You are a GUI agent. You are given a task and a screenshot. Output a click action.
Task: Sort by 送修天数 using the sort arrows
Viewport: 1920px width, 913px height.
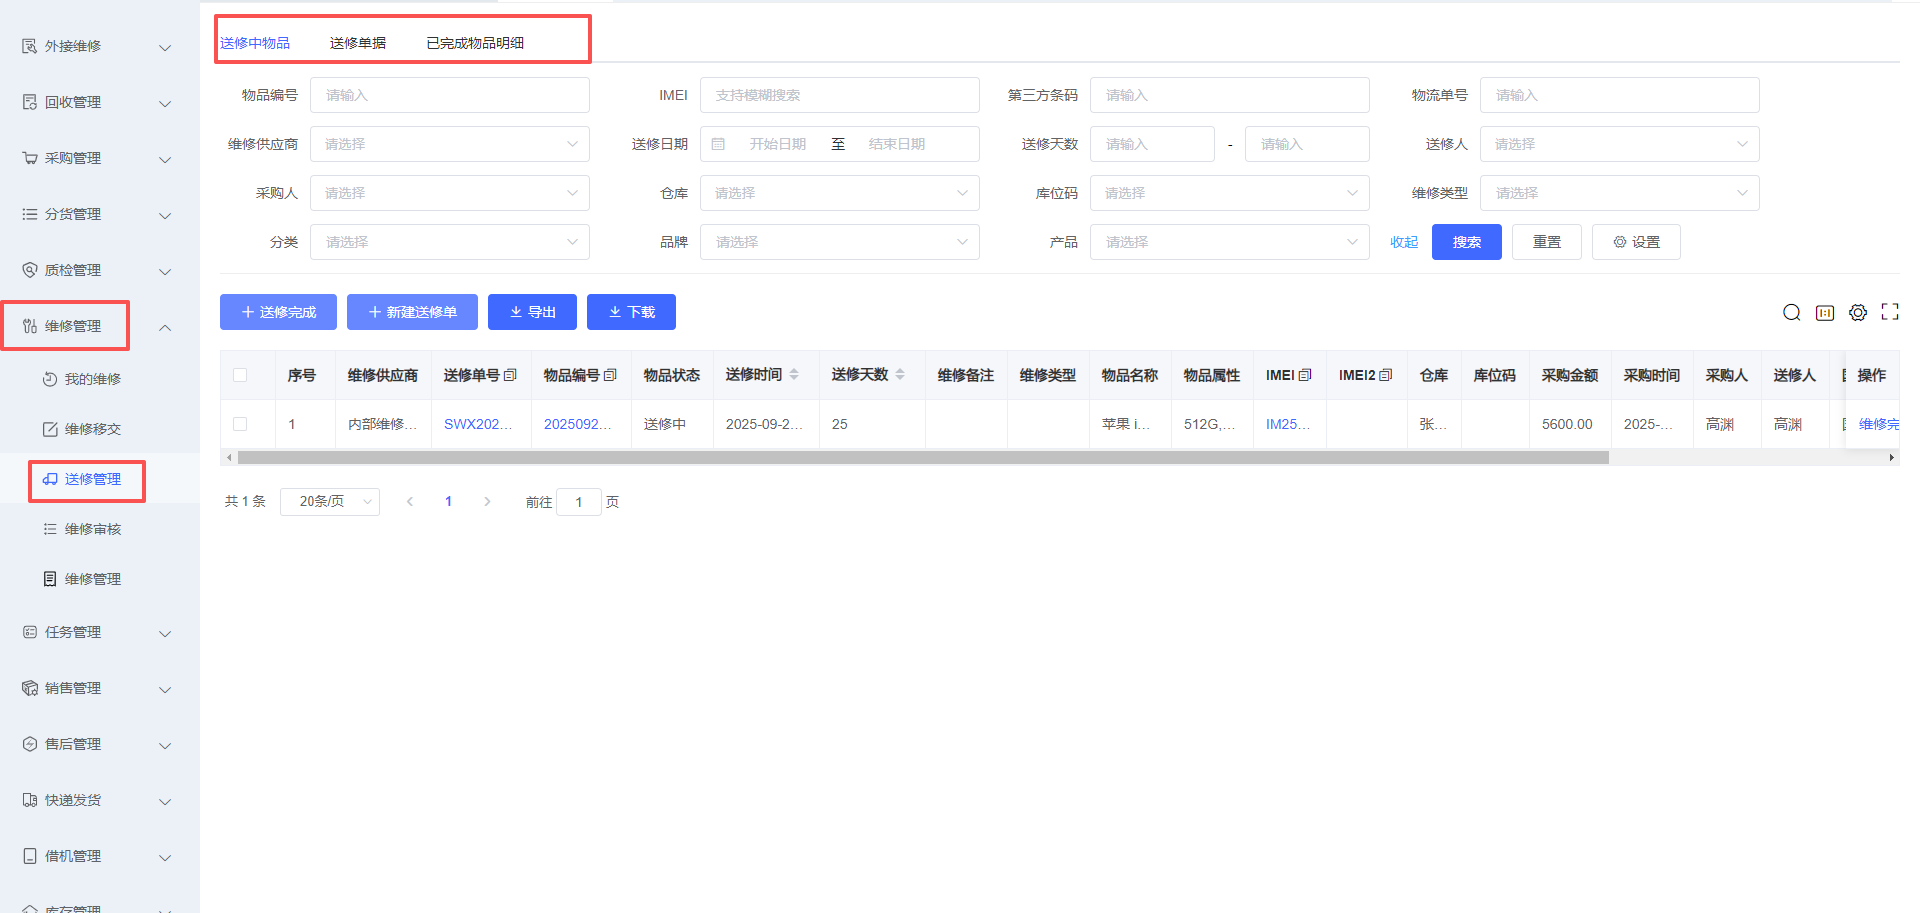pos(900,375)
